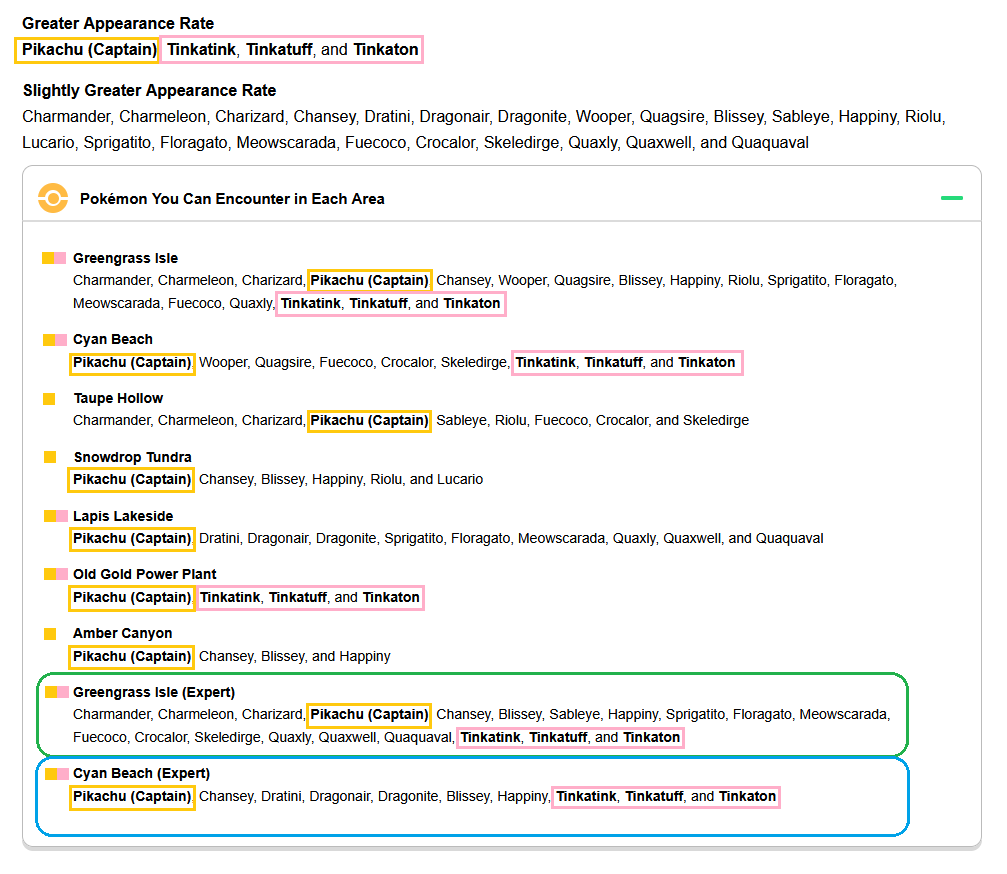
Task: Click the Taupe Hollow area title
Action: click(118, 398)
